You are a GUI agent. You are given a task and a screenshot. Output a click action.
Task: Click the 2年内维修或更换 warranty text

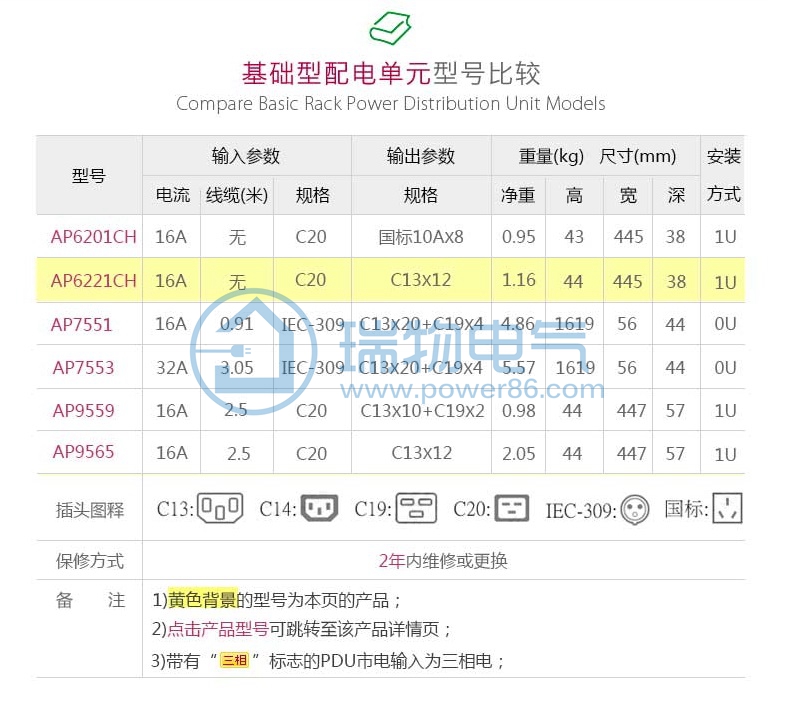point(443,560)
